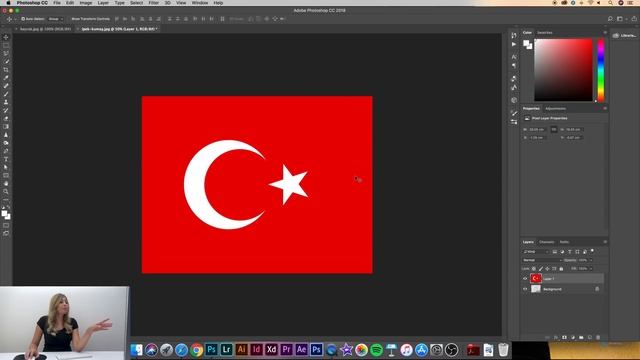Click create new layer icon
This screenshot has height=360, width=640.
pyautogui.click(x=589, y=338)
